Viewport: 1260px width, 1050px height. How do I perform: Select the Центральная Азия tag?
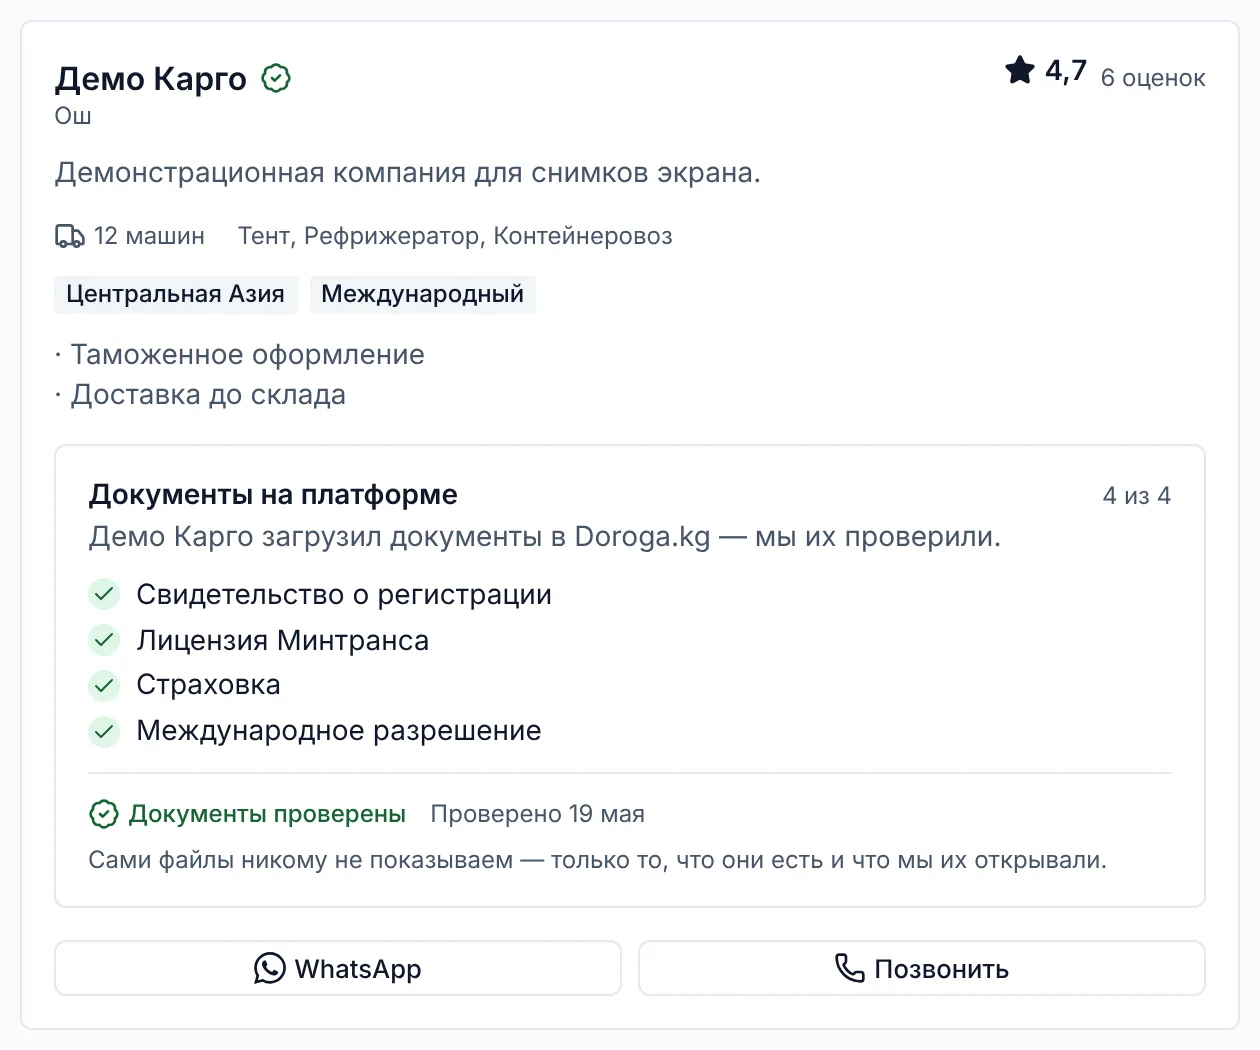[176, 294]
